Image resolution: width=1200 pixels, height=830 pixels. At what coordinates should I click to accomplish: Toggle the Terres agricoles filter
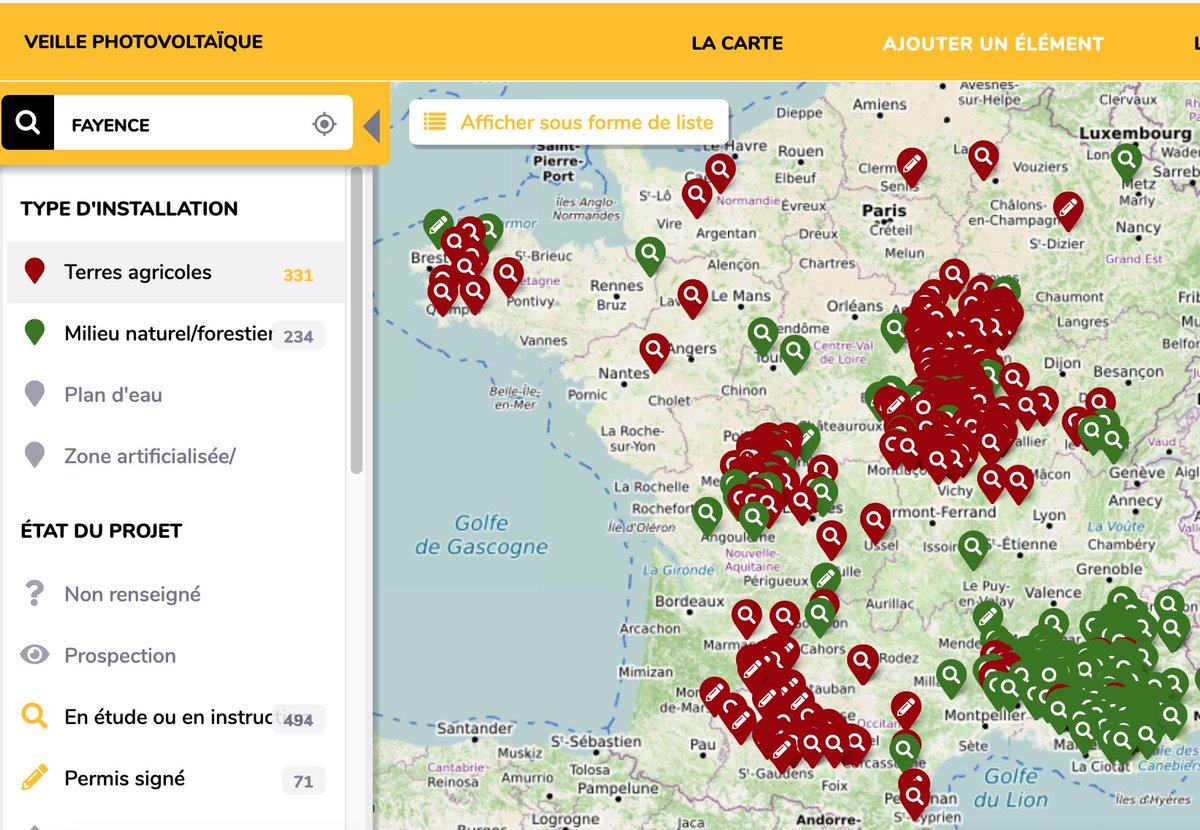(x=176, y=272)
